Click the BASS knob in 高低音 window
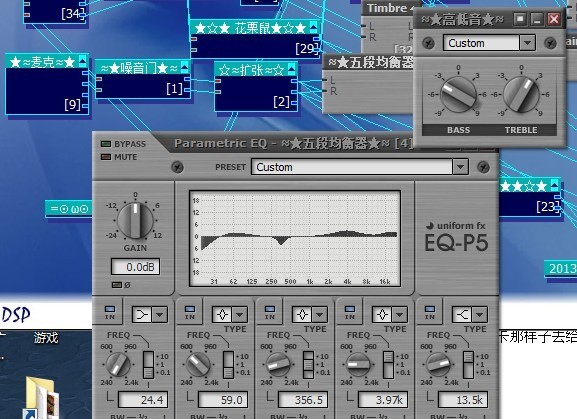Viewport: 577px width, 419px height. coord(459,95)
